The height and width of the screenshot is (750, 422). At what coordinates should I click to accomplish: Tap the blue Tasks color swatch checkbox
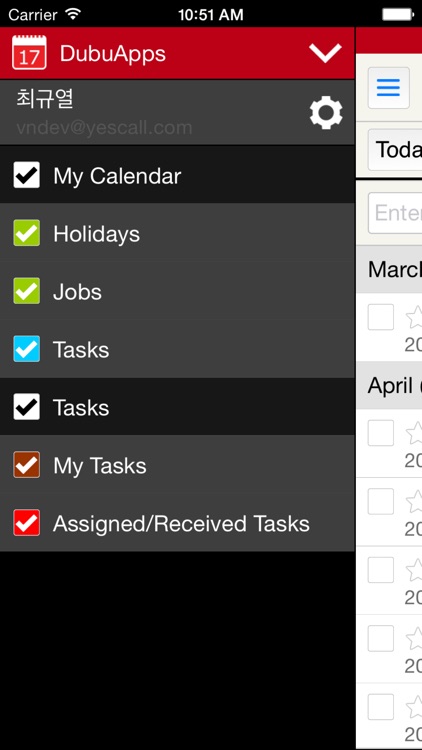coord(27,349)
